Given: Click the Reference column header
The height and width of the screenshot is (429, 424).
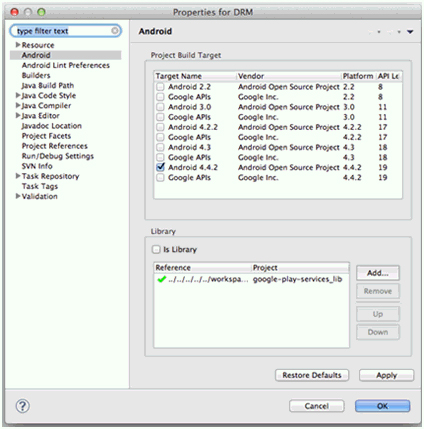Looking at the screenshot, I should [202, 268].
